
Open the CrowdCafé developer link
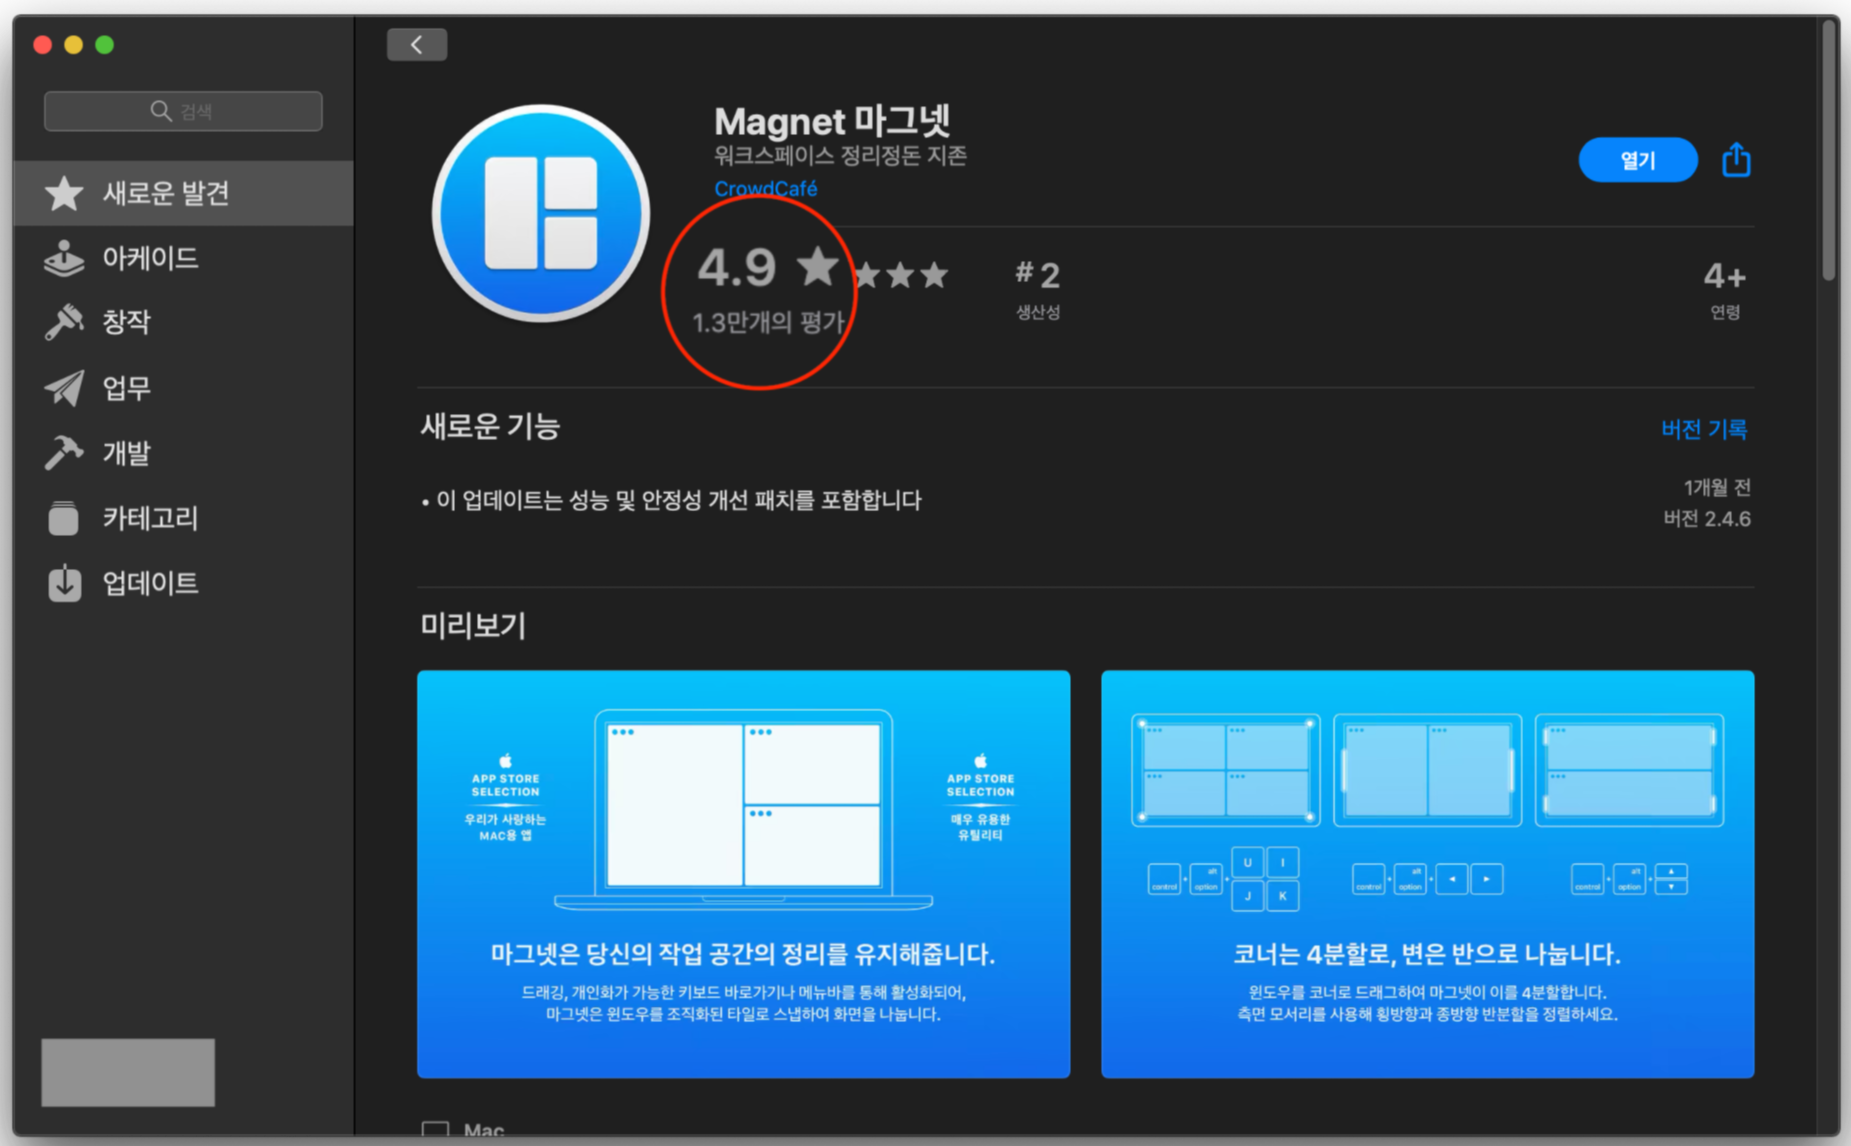click(x=765, y=188)
